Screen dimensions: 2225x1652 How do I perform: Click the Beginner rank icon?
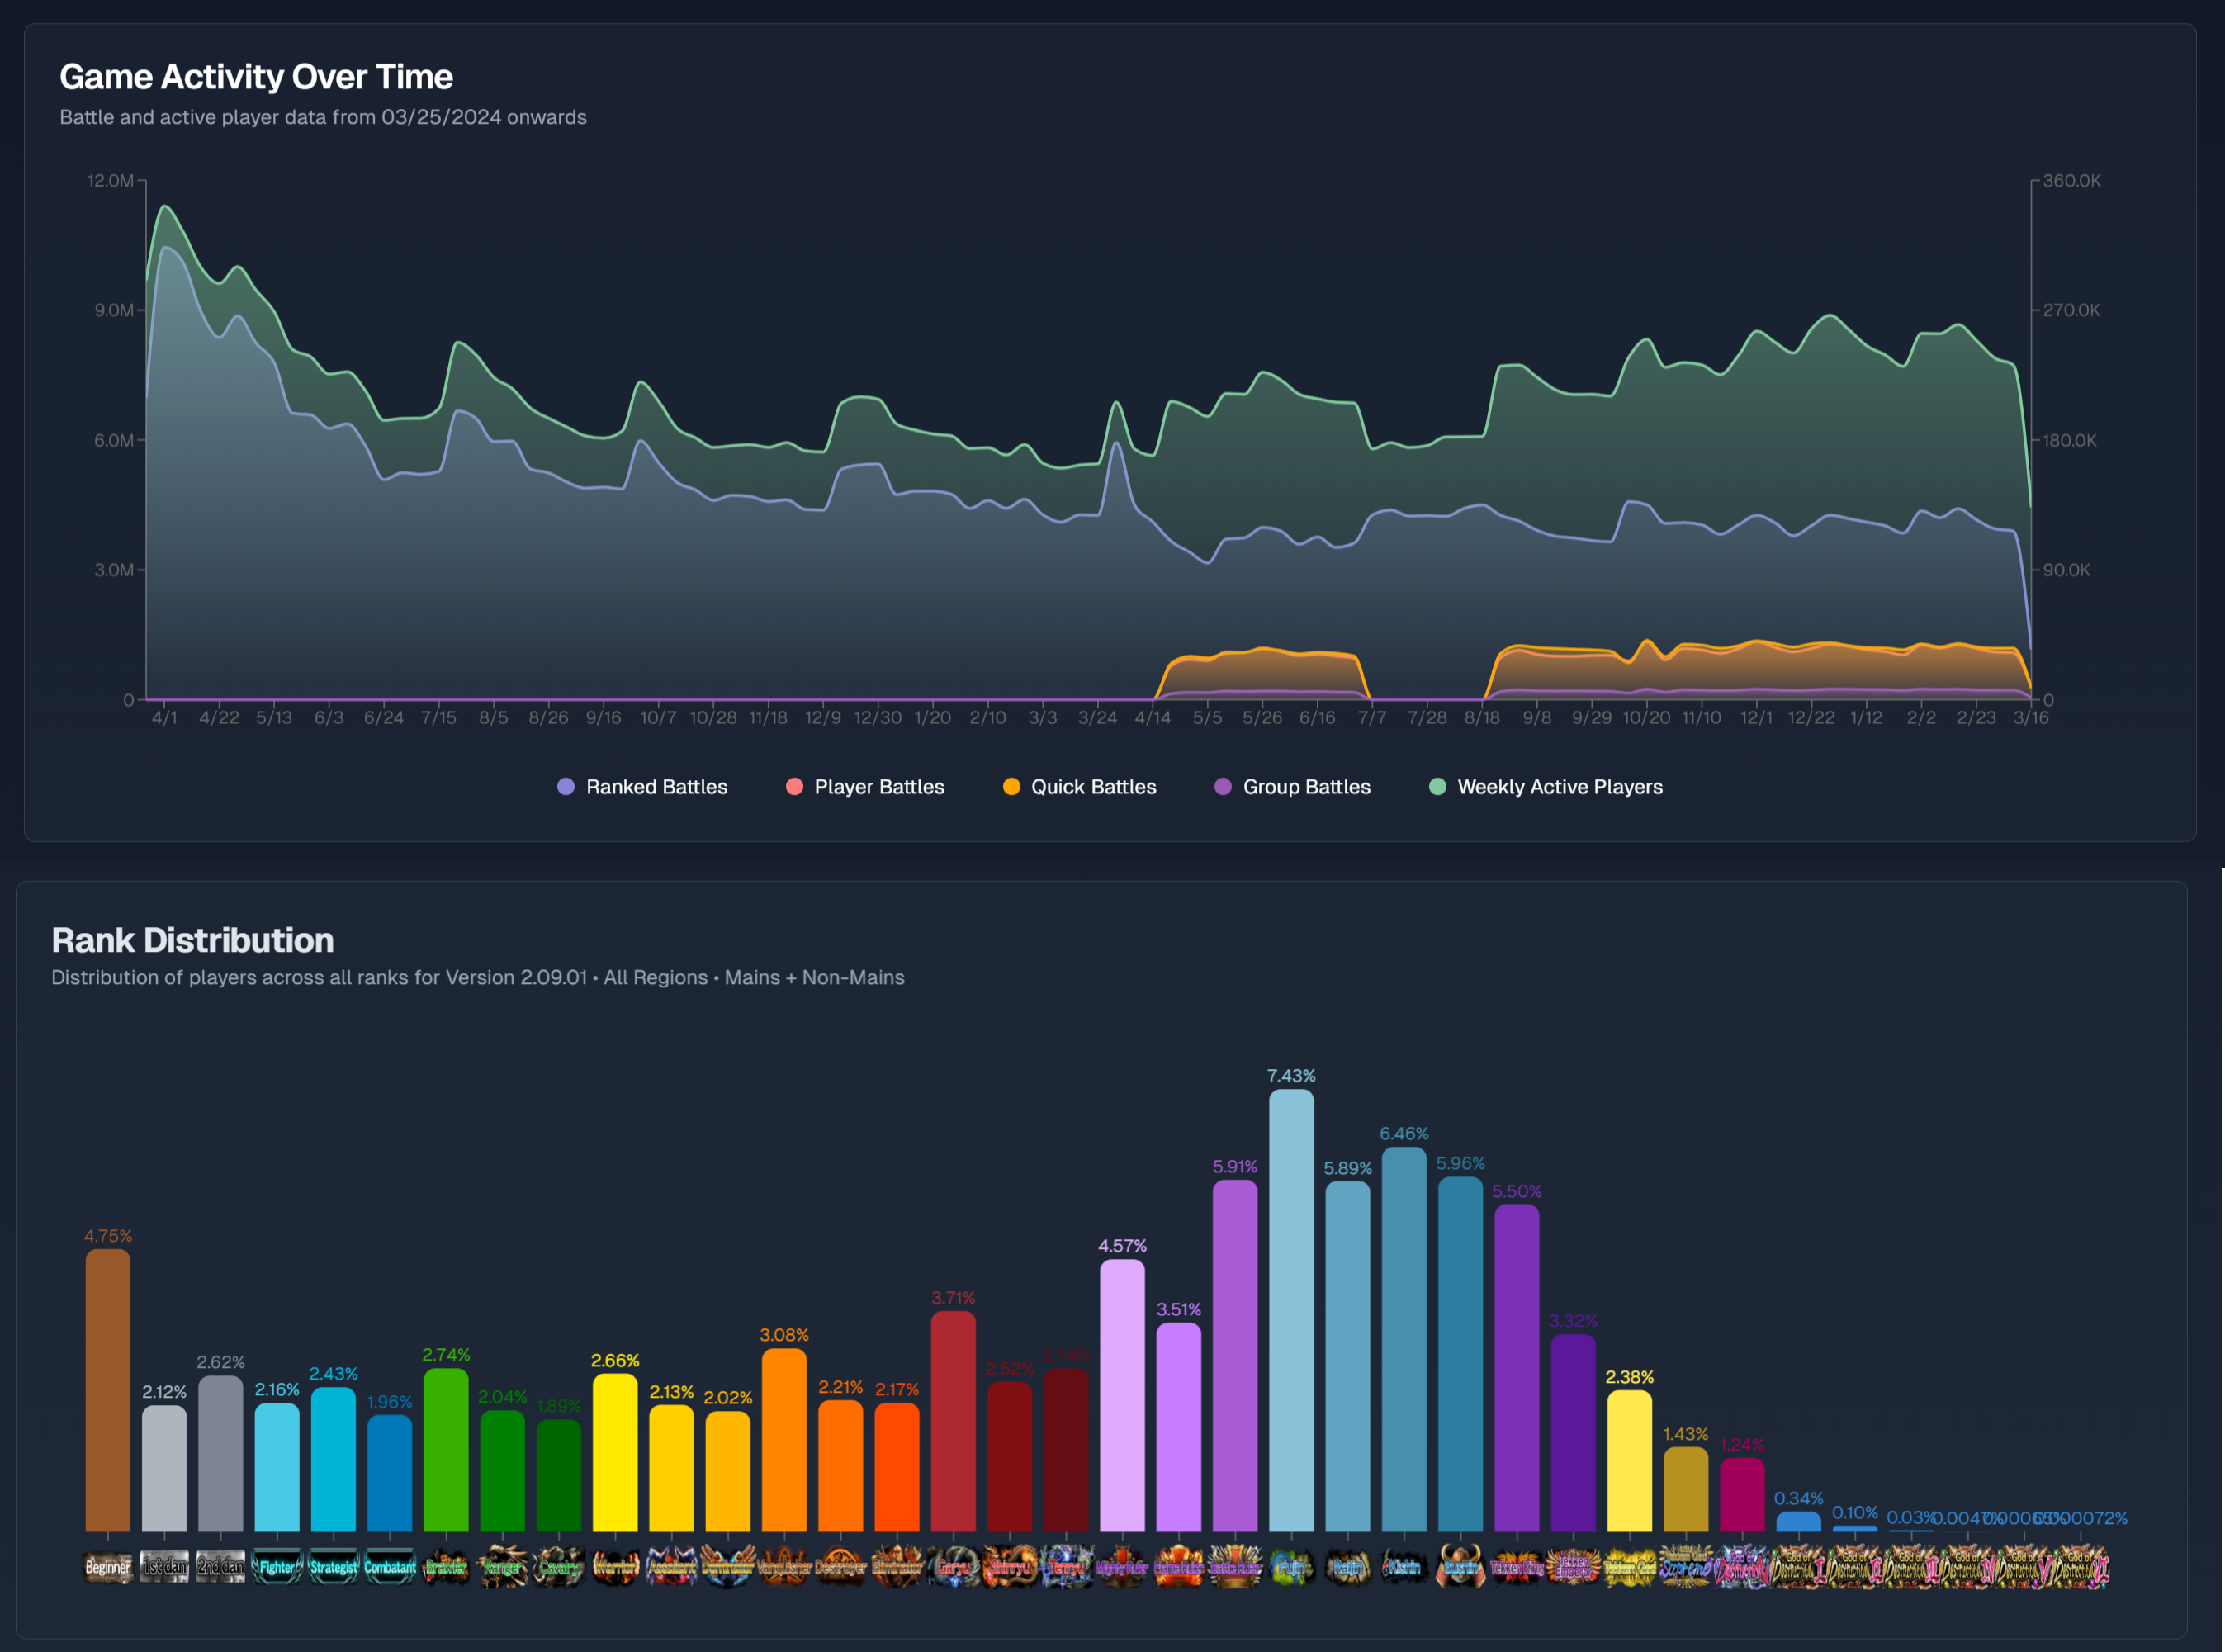click(108, 1567)
